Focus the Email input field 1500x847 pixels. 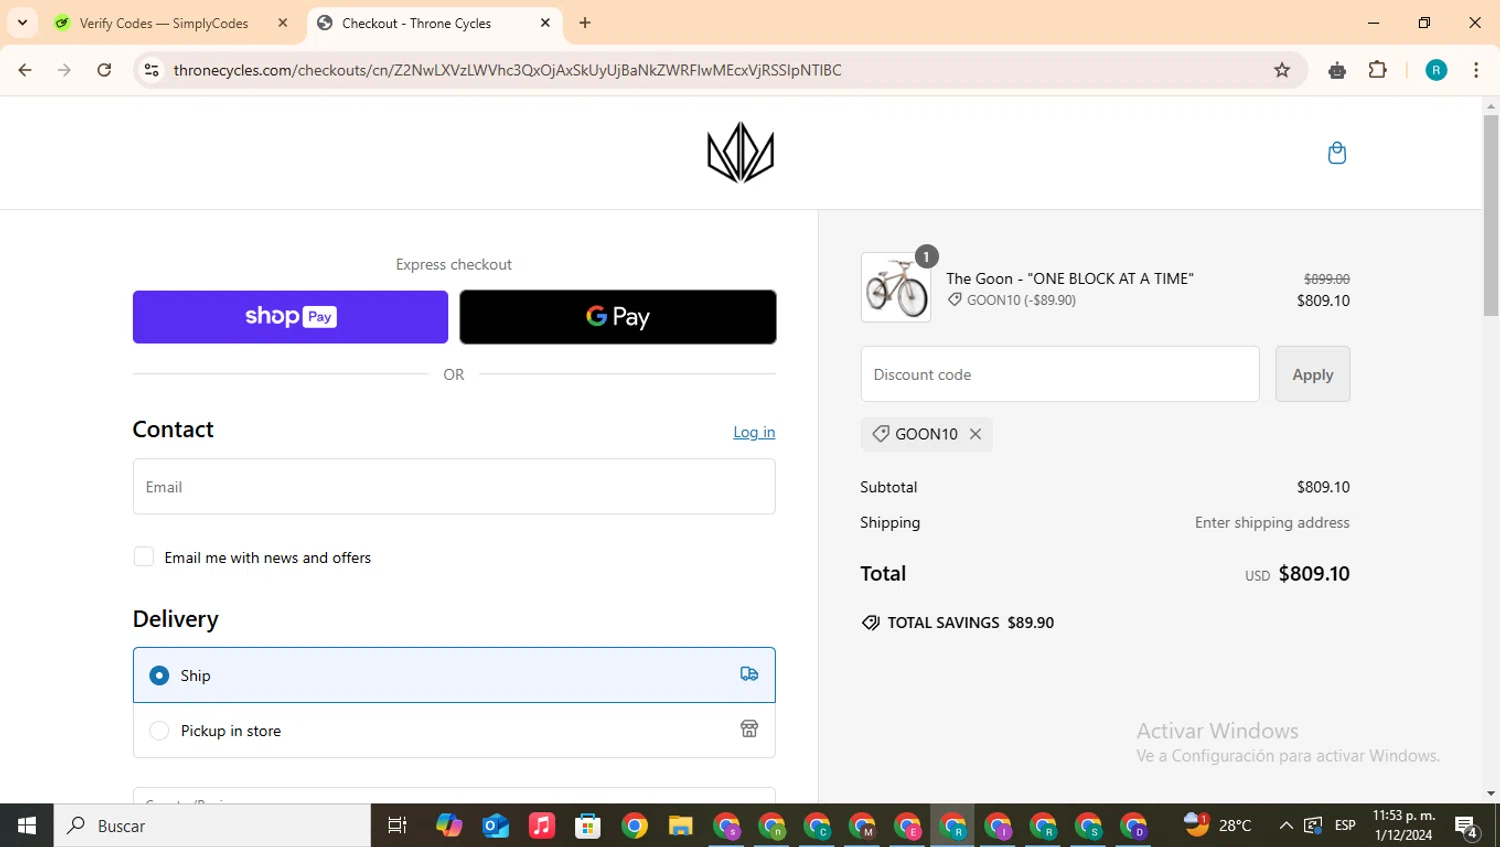pos(454,487)
